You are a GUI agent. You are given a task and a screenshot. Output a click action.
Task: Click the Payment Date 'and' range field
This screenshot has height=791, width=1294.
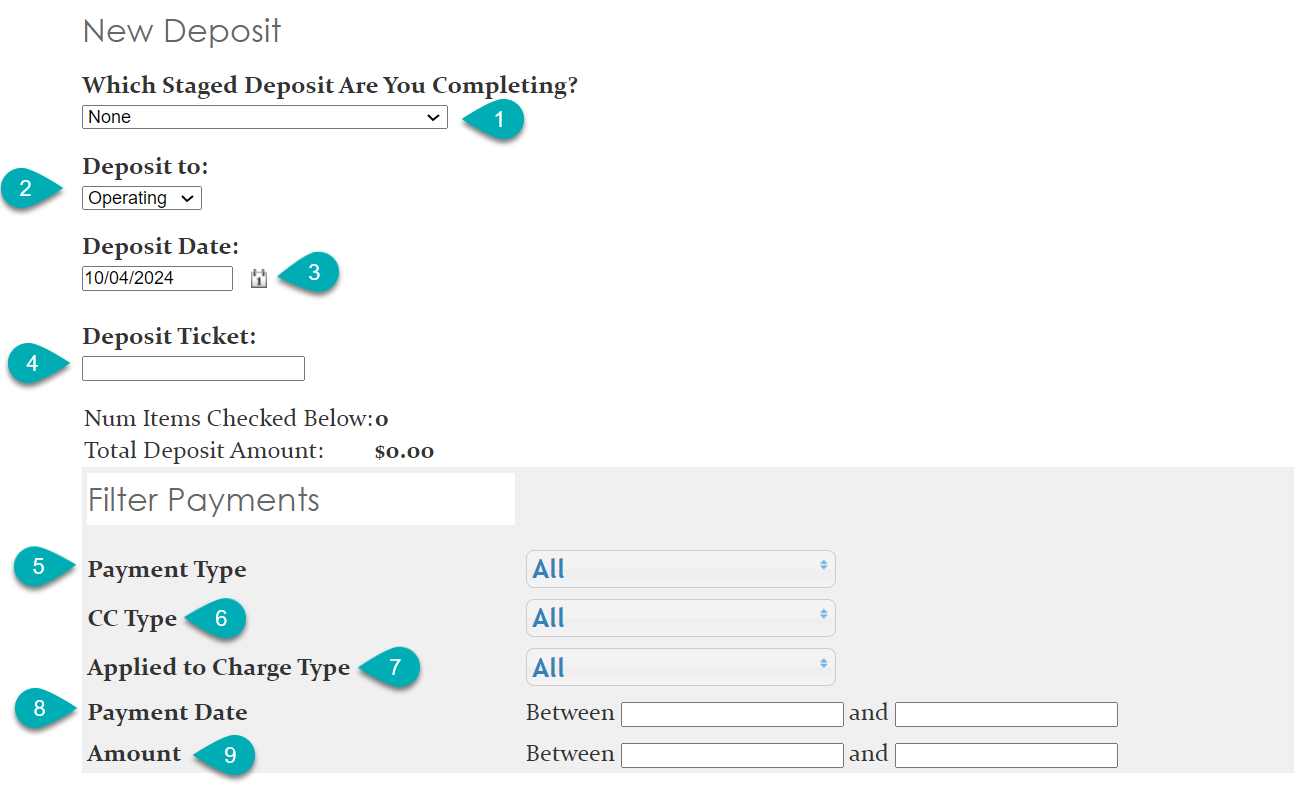(1005, 713)
